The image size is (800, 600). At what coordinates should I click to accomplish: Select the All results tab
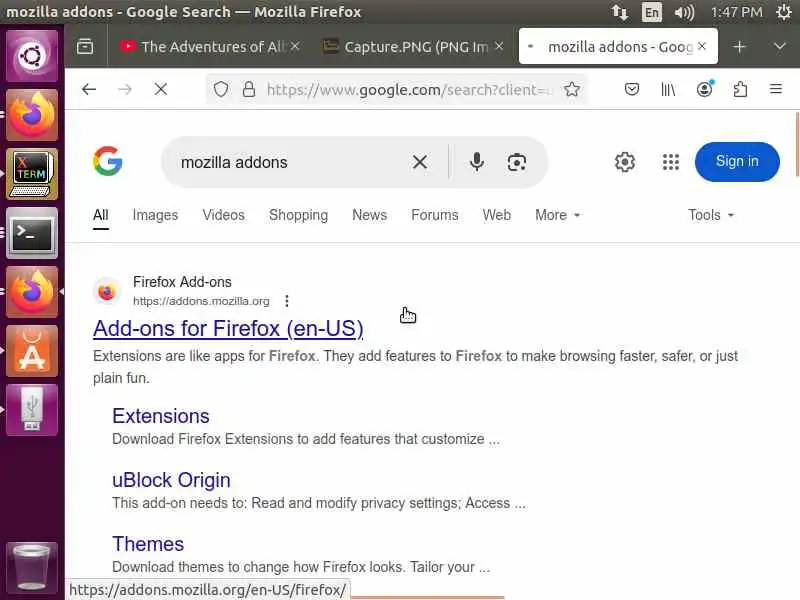point(101,215)
